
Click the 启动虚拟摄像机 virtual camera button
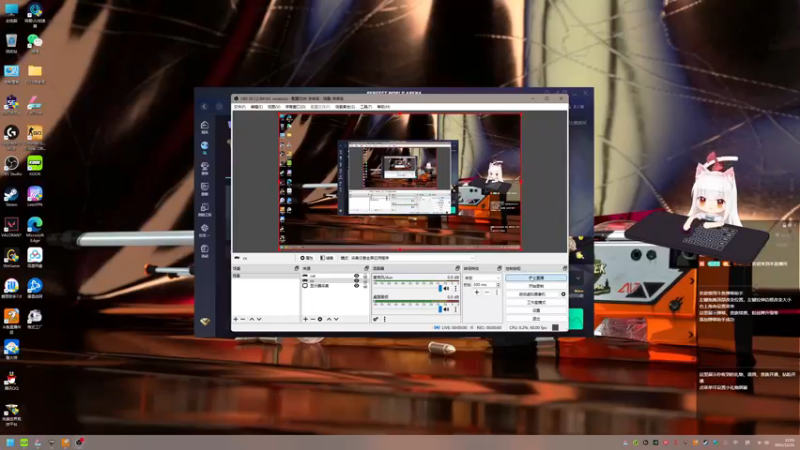click(533, 294)
